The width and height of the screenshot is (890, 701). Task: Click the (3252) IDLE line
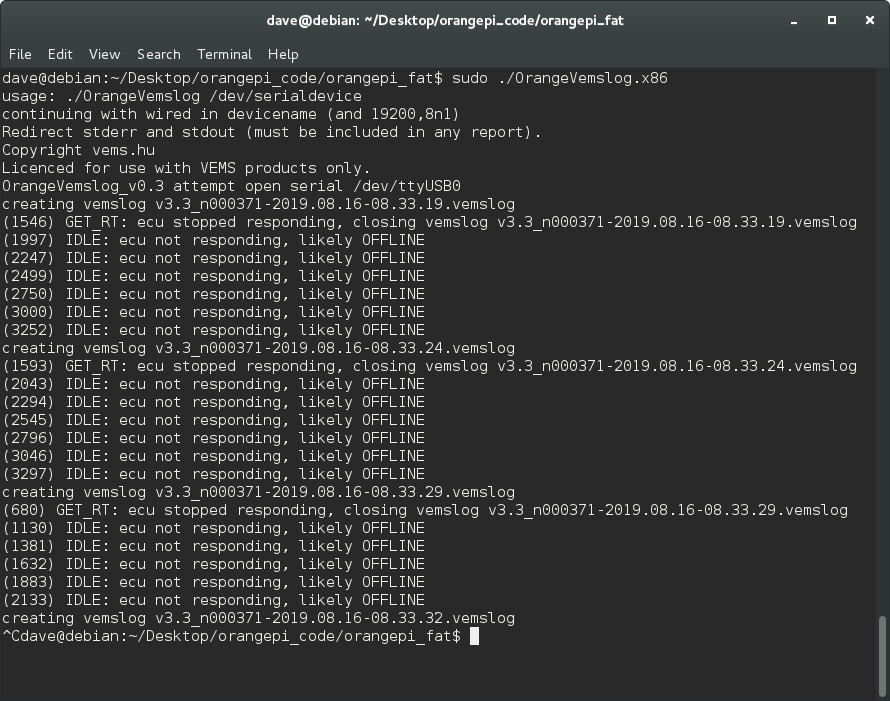[x=213, y=330]
